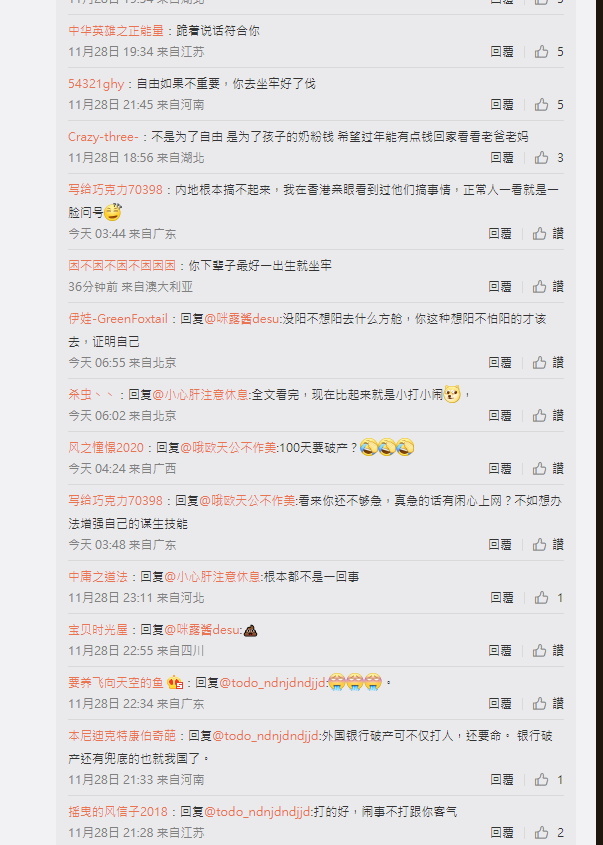The height and width of the screenshot is (845, 603).
Task: Click 回覆 on 要养飞向天空的鱼's comment
Action: [500, 704]
